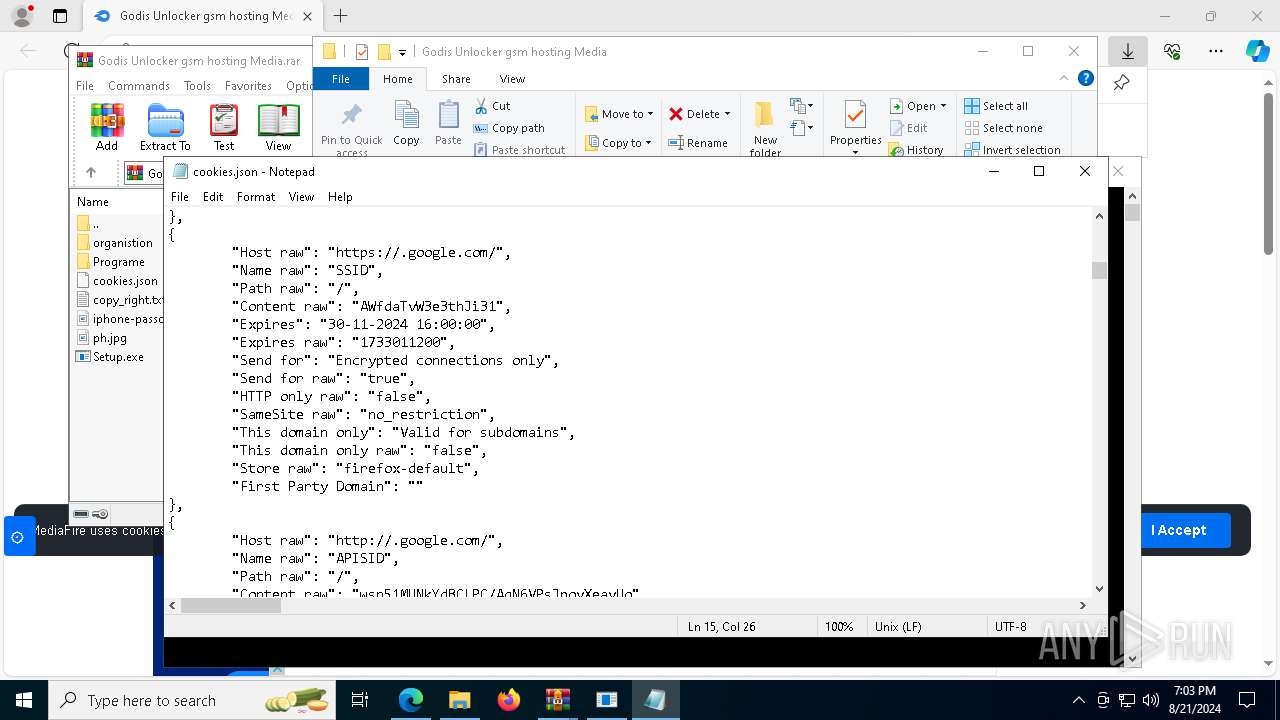Screen dimensions: 1280x720
Task: Click the taskbar search box
Action: tap(192, 700)
